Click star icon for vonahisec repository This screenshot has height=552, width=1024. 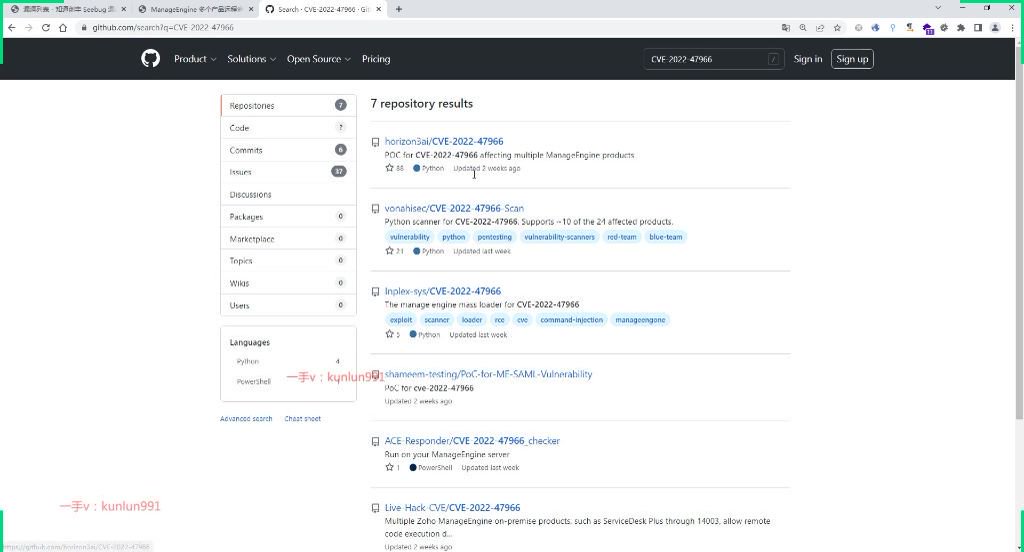389,251
